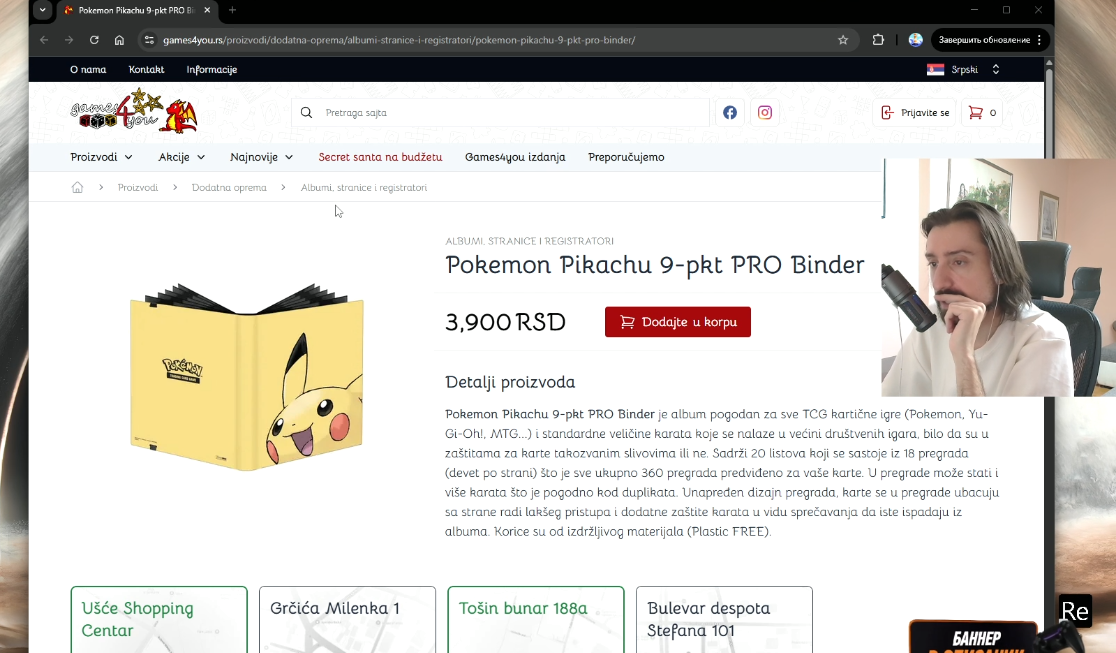
Task: Reload the page
Action: tap(94, 40)
